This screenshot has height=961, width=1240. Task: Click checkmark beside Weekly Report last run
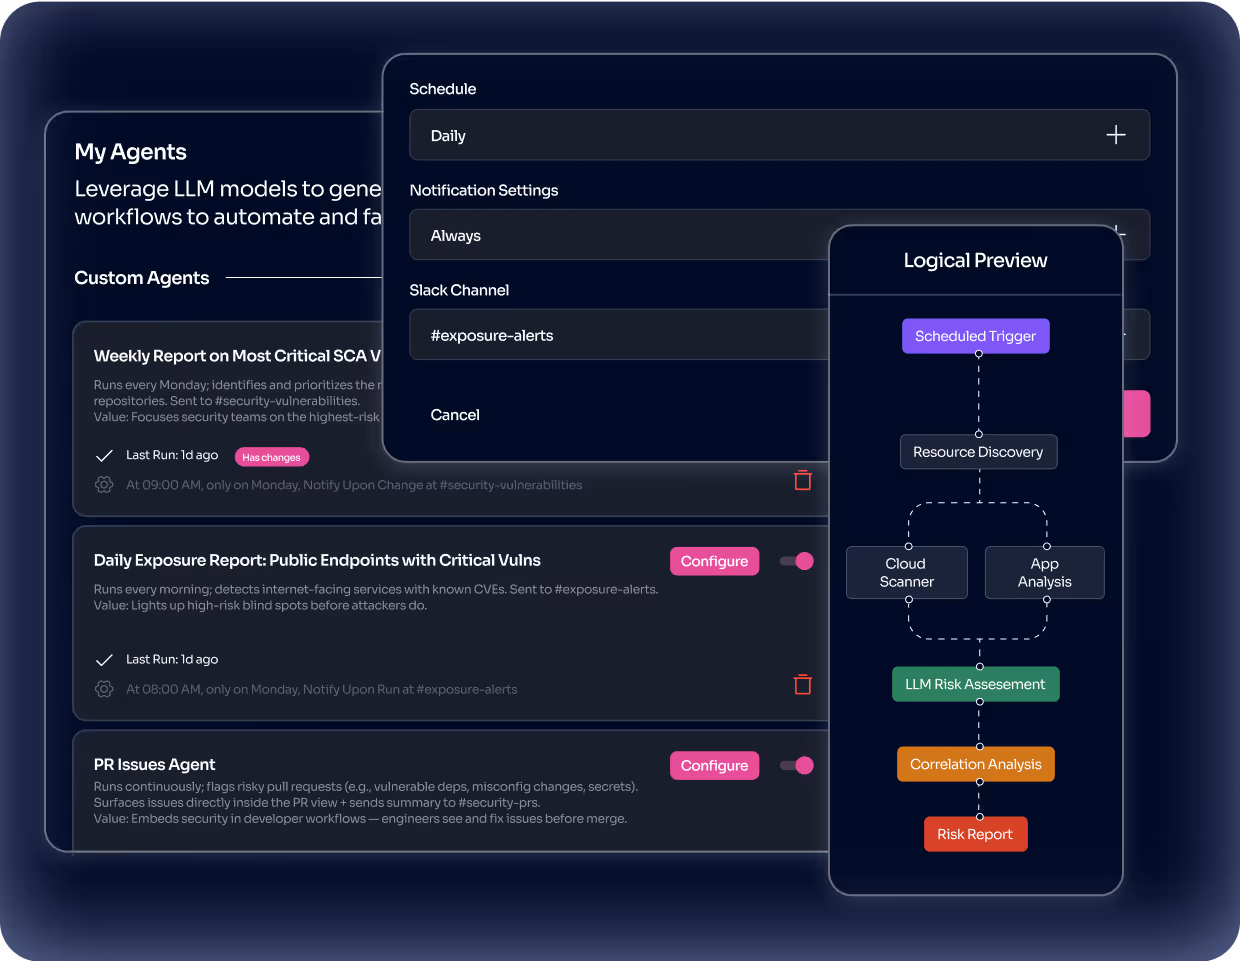tap(104, 455)
